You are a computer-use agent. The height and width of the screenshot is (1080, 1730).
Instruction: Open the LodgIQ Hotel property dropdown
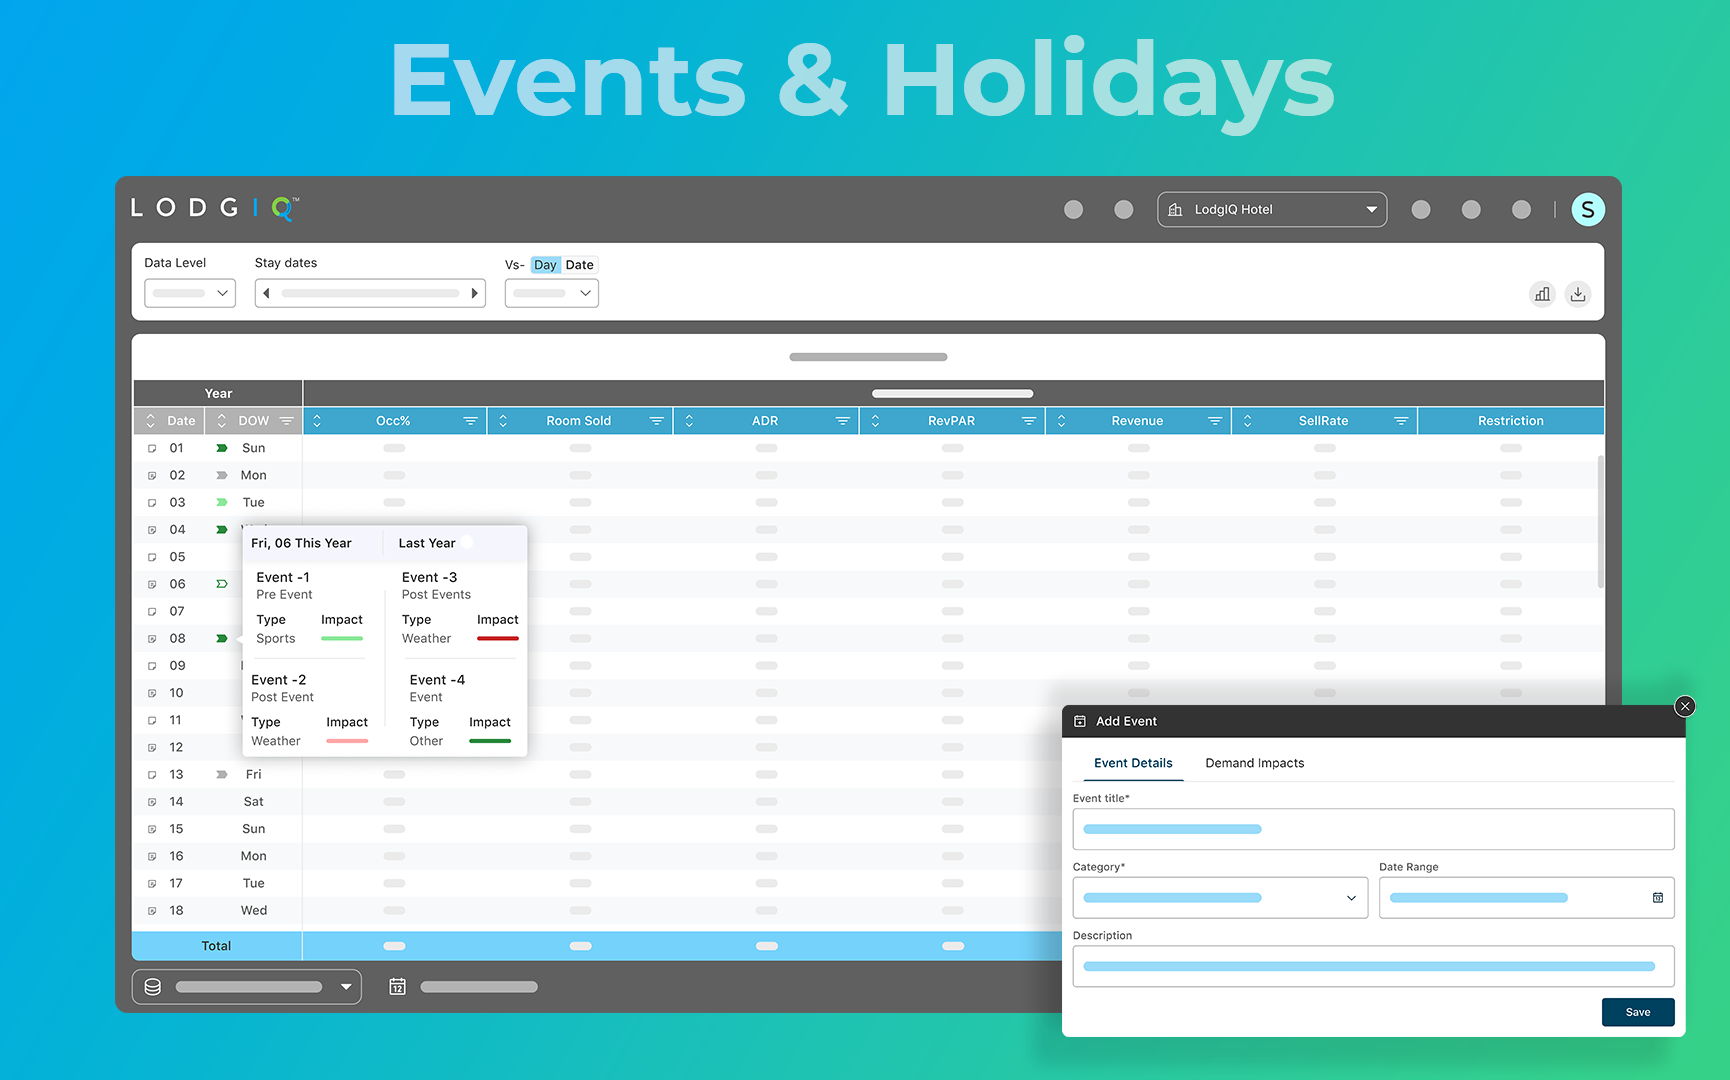click(x=1272, y=209)
